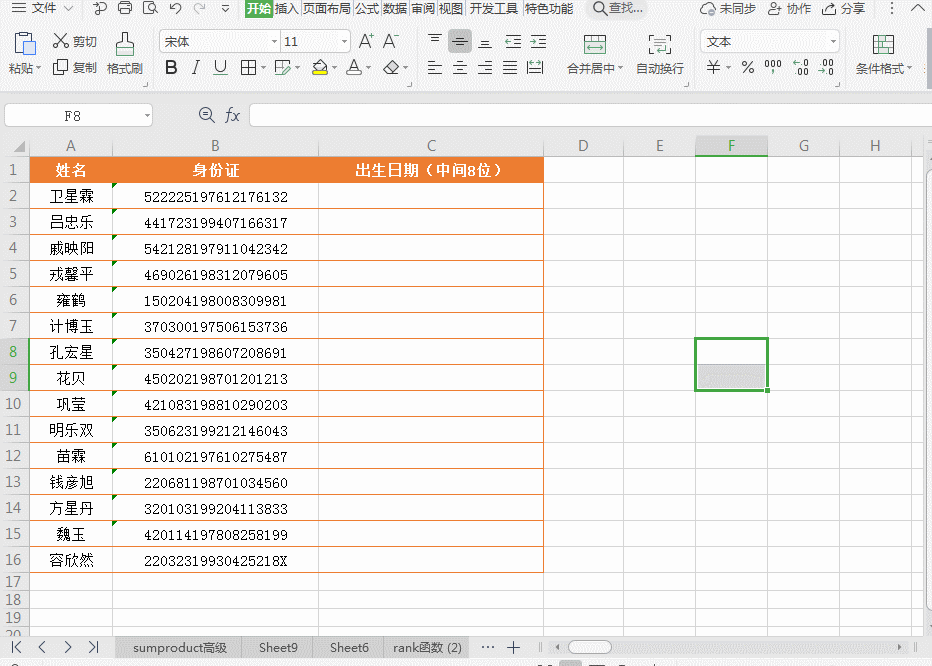Center text horizontally
Viewport: 932px width, 666px height.
click(x=459, y=68)
